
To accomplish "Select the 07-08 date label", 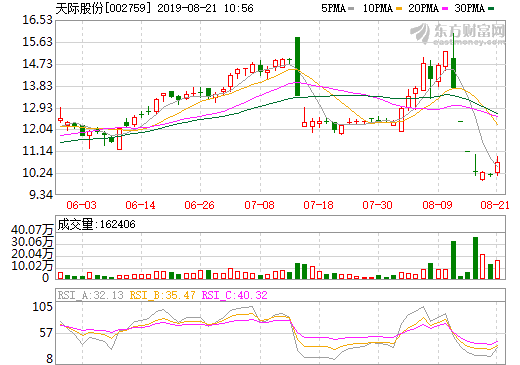I will point(259,205).
